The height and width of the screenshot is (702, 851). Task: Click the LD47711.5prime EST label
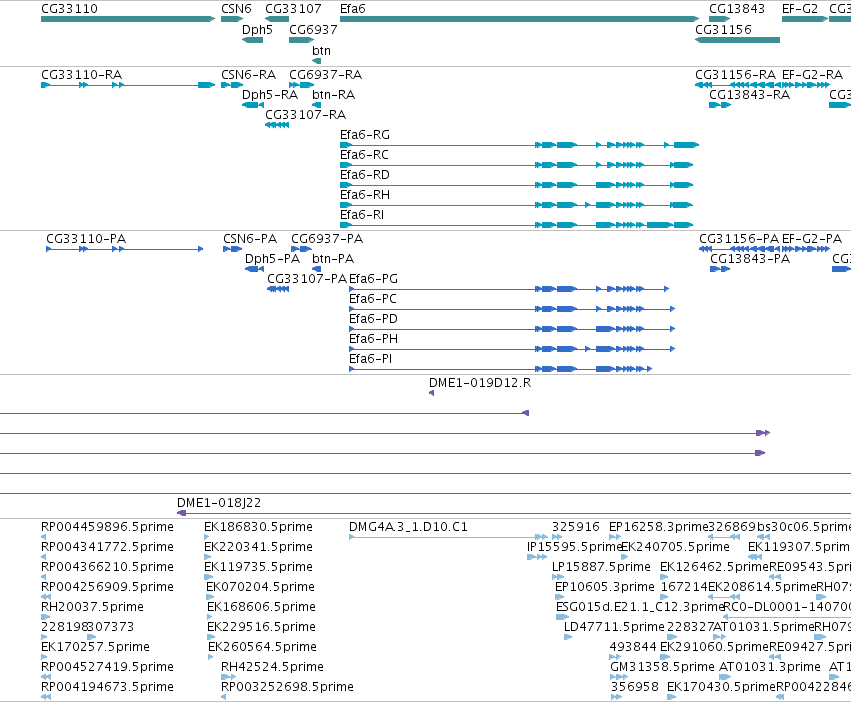tap(614, 627)
